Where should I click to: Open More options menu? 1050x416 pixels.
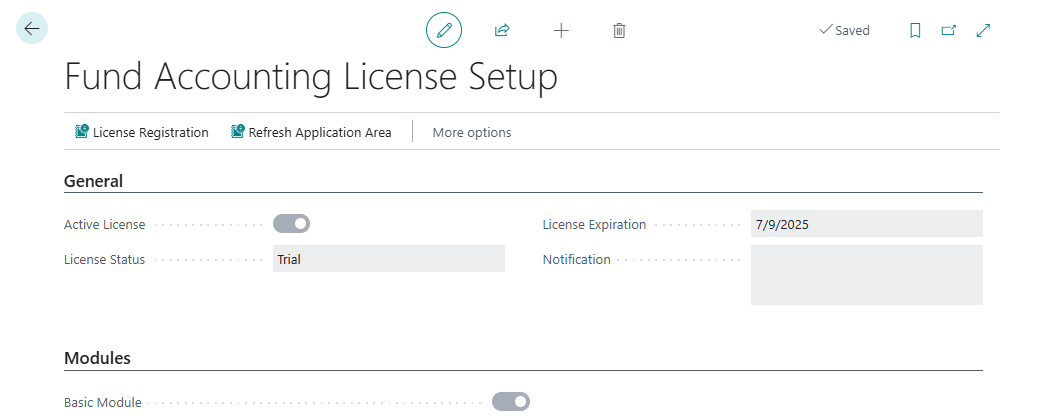coord(471,132)
